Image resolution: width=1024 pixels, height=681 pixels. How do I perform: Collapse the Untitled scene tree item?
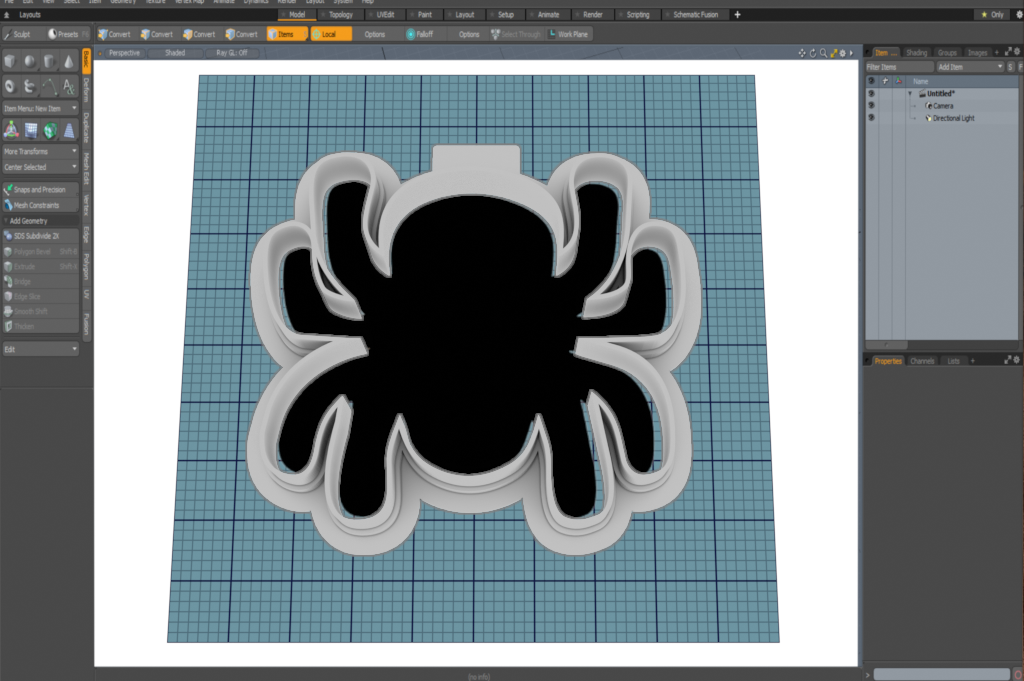(909, 93)
